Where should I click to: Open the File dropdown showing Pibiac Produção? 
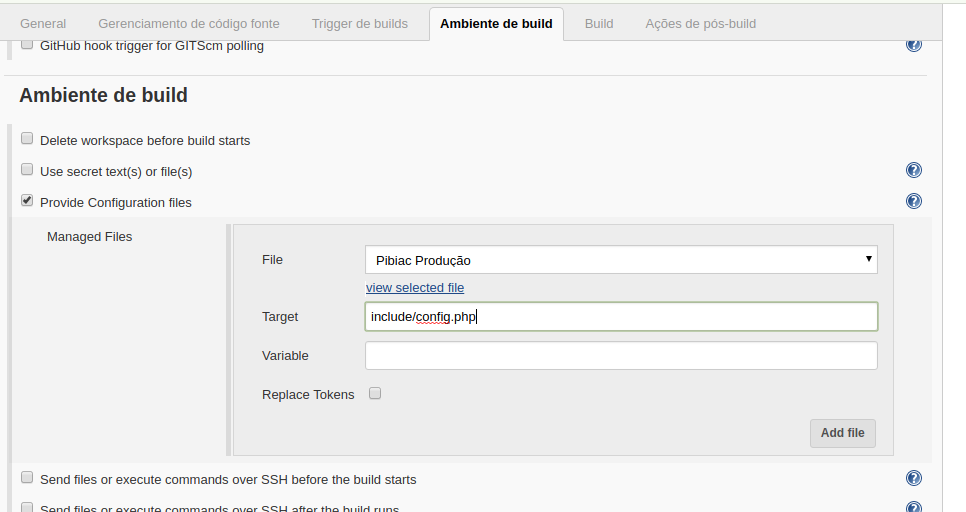click(x=621, y=260)
